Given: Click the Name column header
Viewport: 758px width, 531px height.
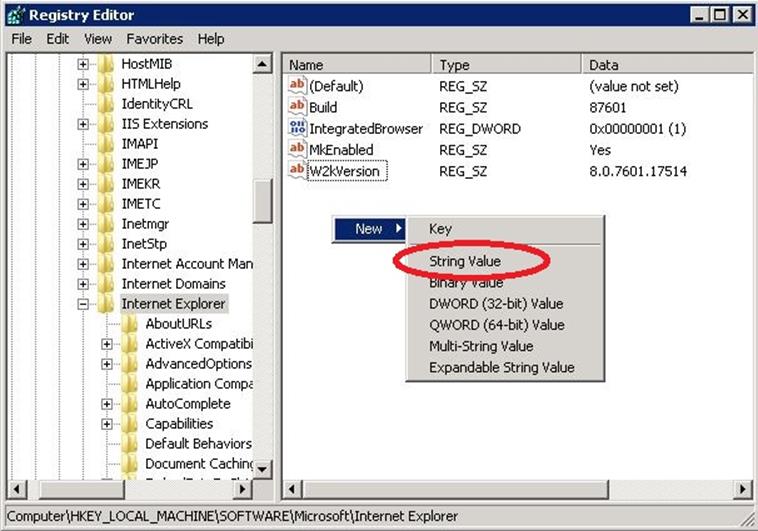Looking at the screenshot, I should click(x=356, y=64).
